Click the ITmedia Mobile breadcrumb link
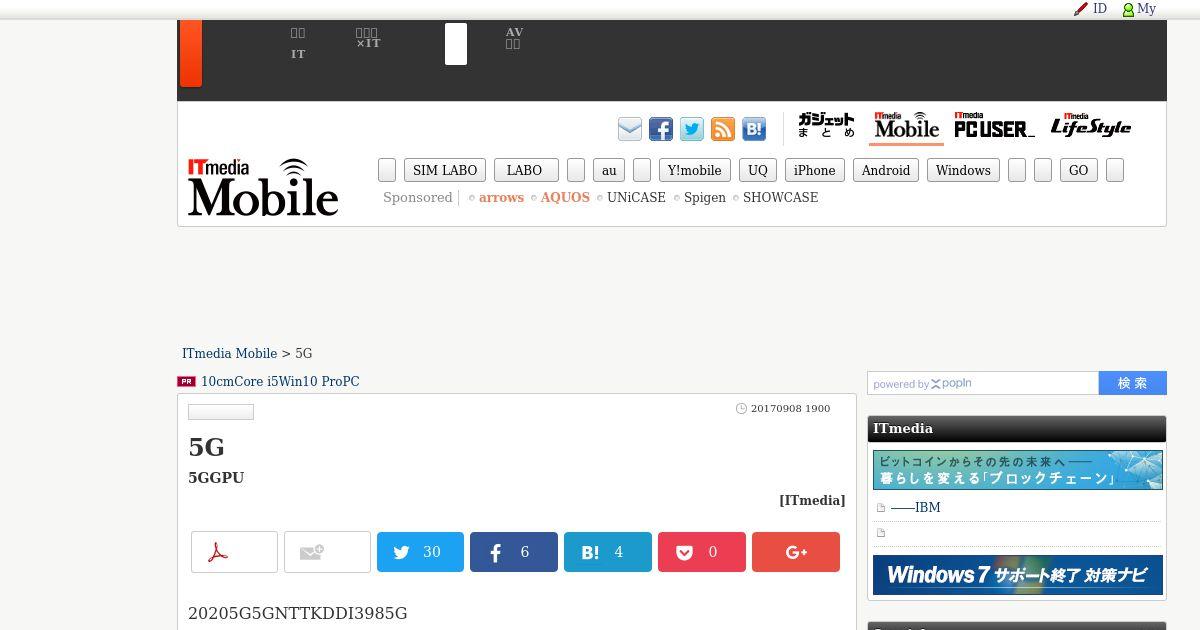 229,354
